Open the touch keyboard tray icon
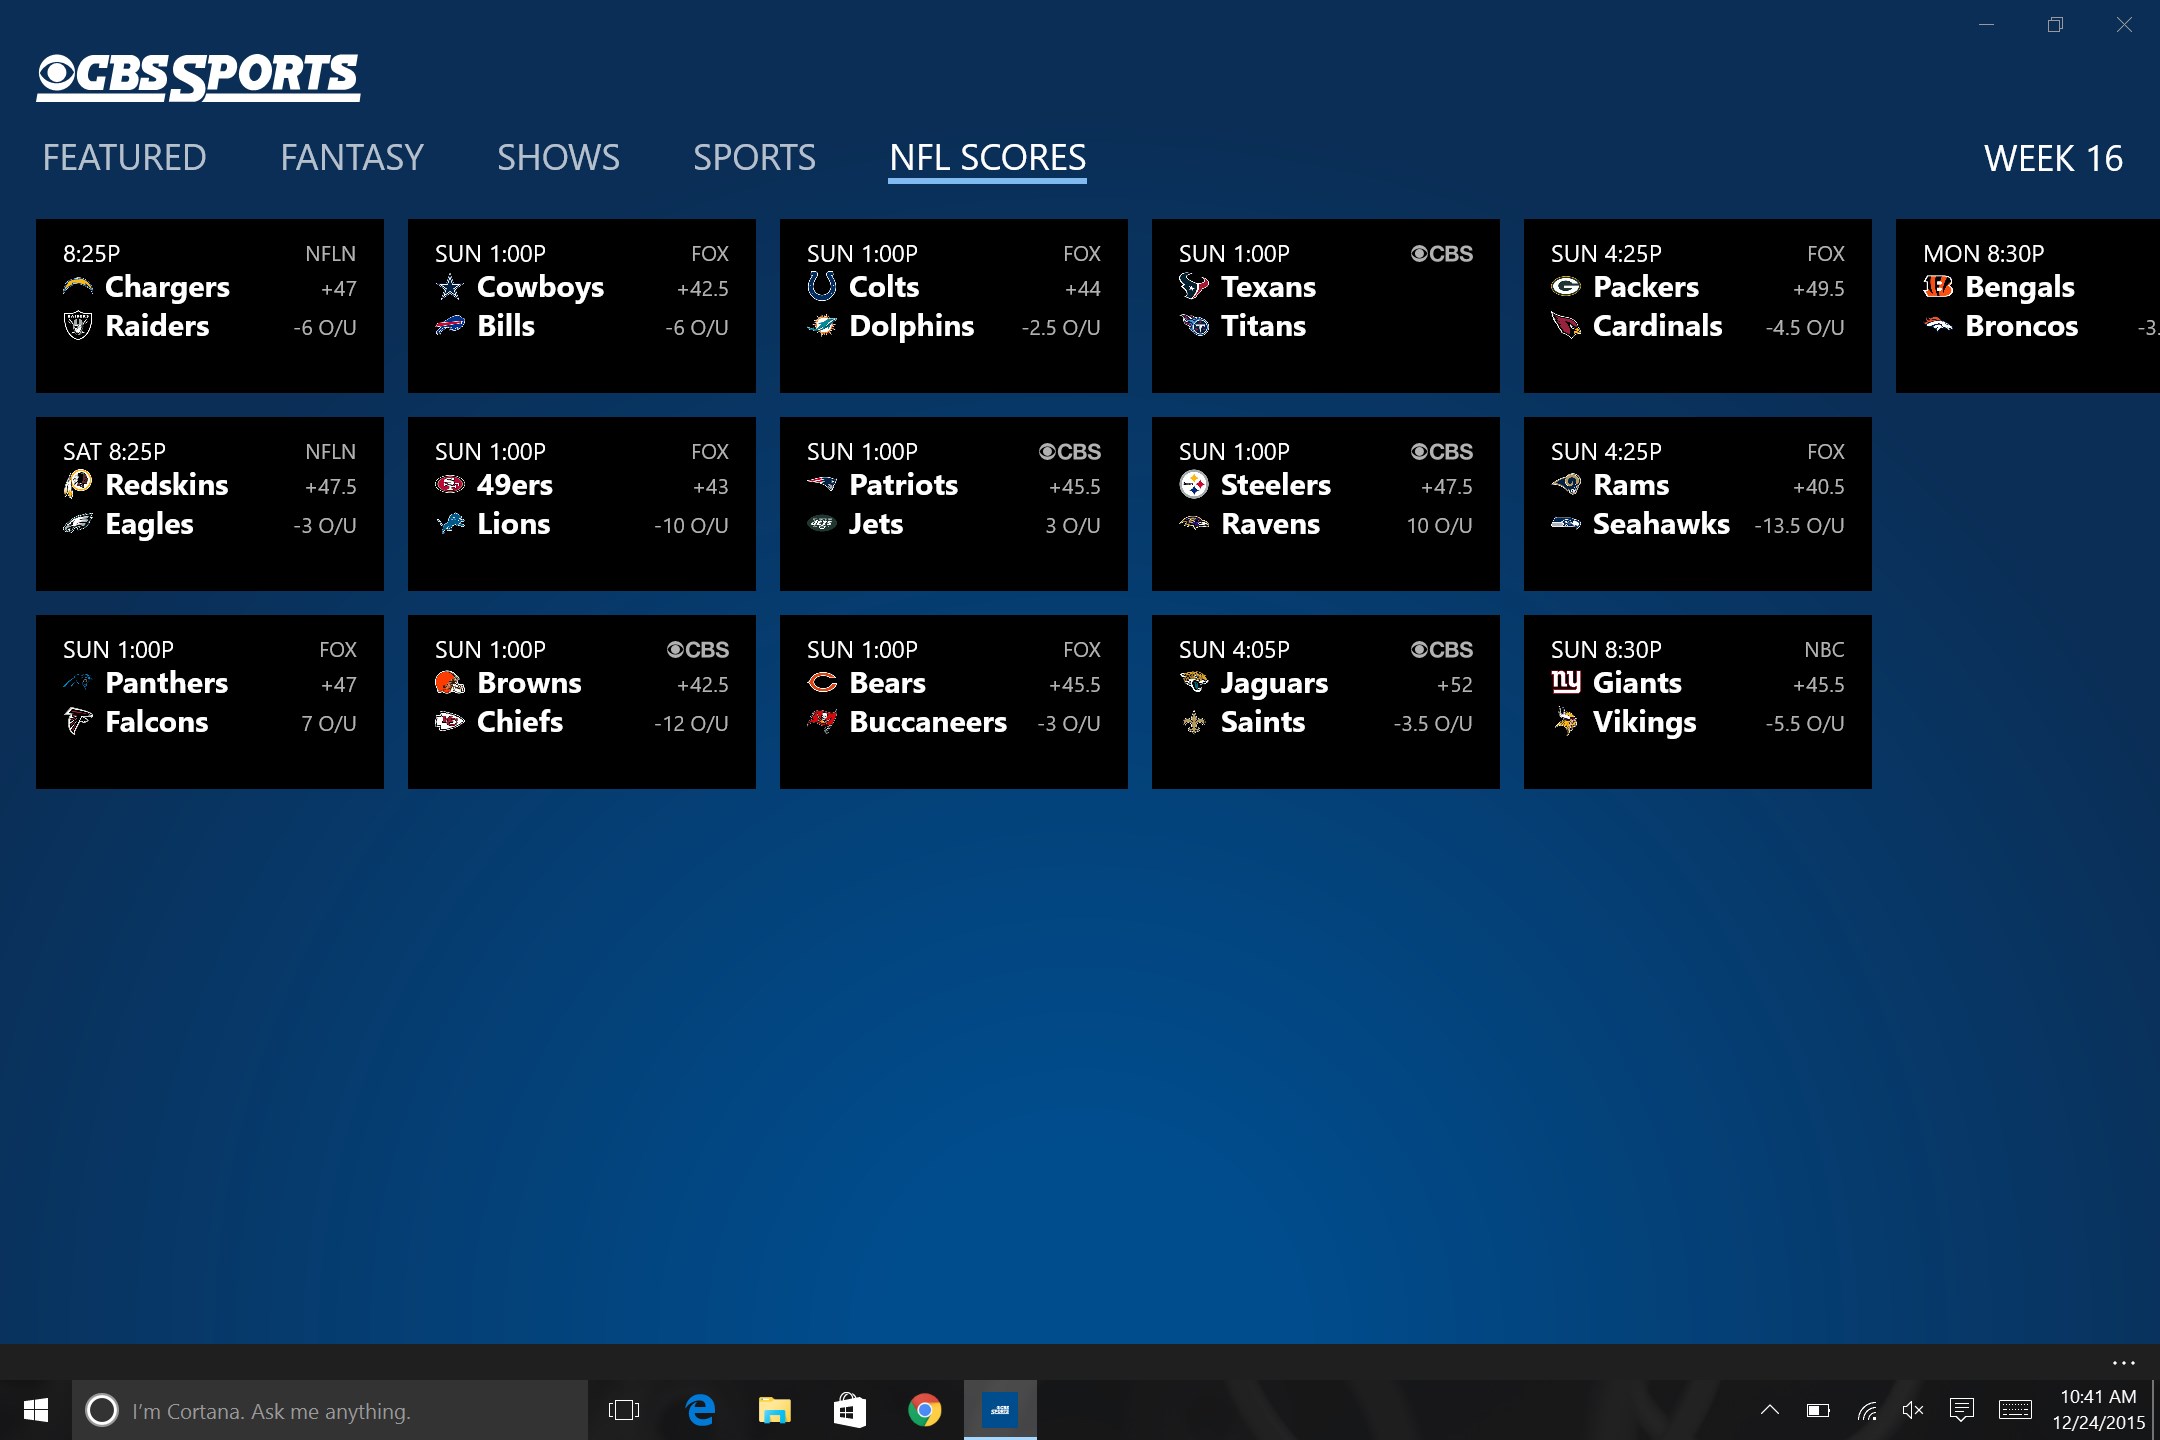 tap(2015, 1411)
